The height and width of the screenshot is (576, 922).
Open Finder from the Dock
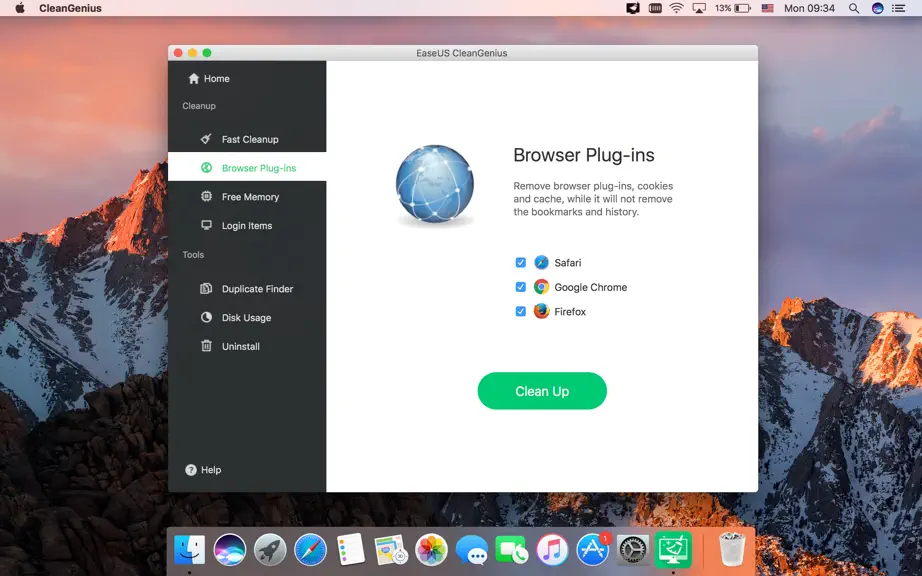tap(189, 550)
